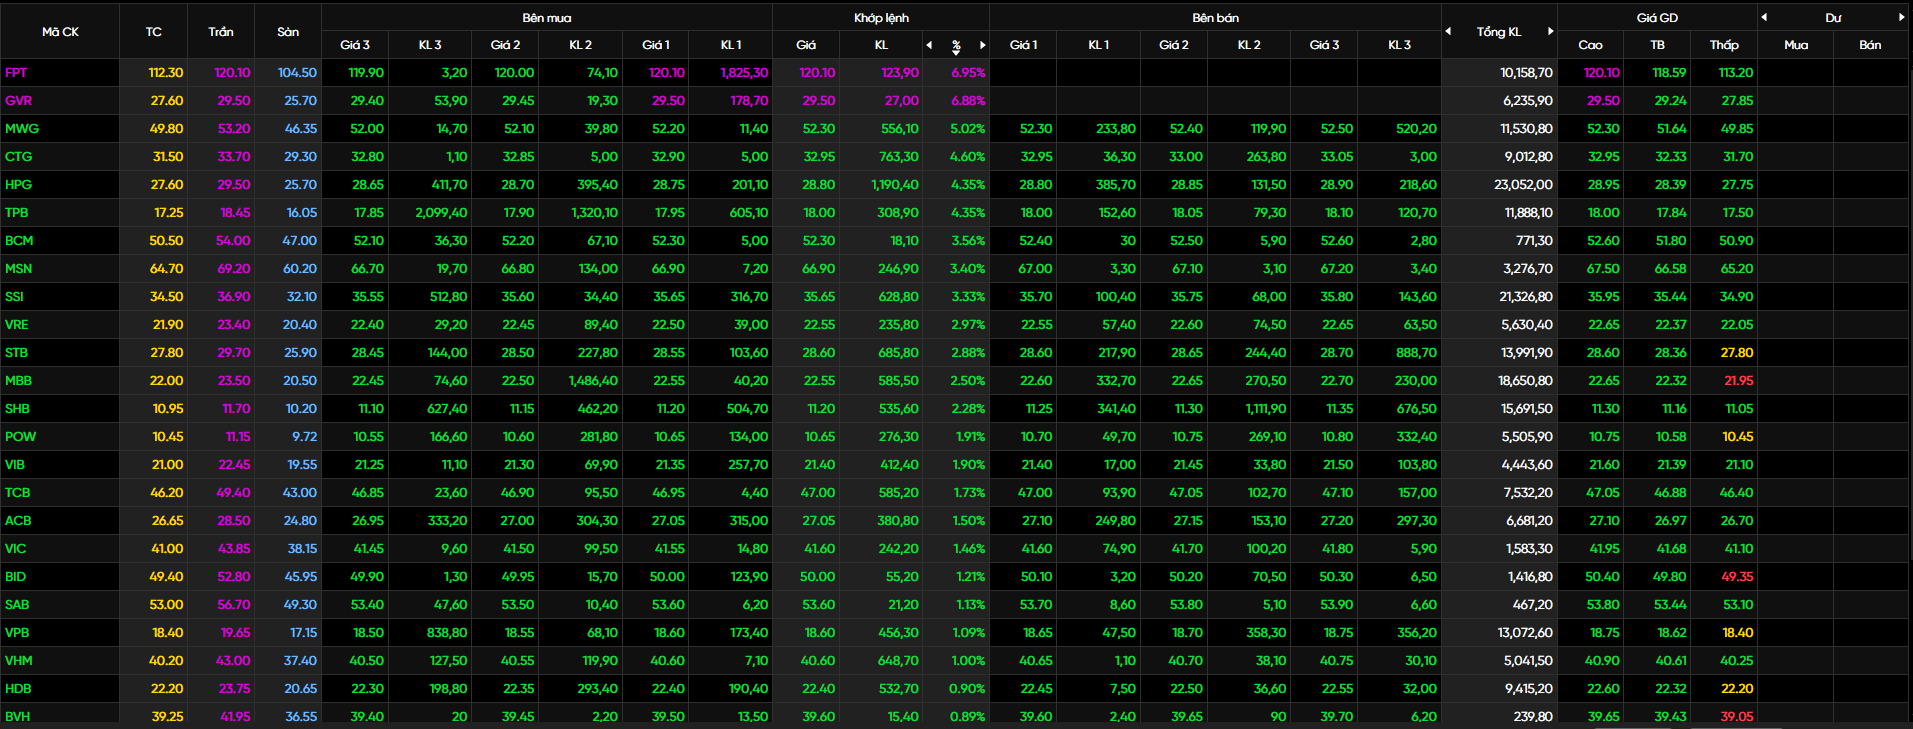The height and width of the screenshot is (729, 1913).
Task: Open the MSN stock symbol
Action: [18, 269]
